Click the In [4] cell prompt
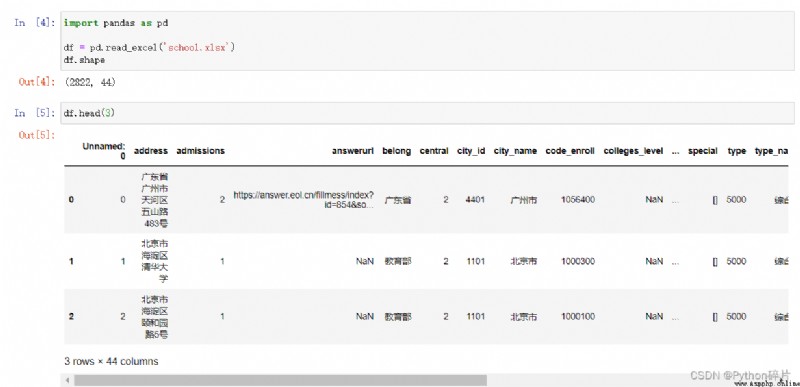The image size is (800, 387). pyautogui.click(x=35, y=23)
